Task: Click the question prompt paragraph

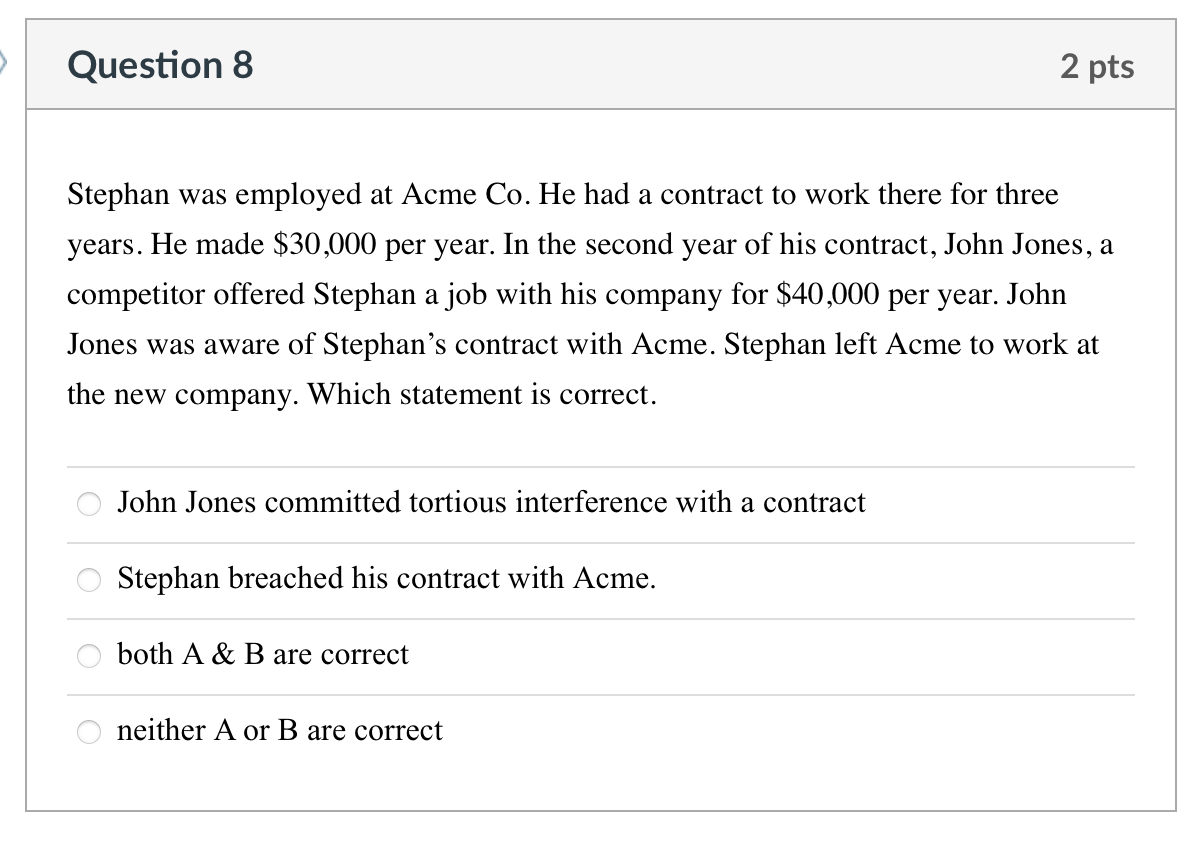Action: [x=590, y=294]
